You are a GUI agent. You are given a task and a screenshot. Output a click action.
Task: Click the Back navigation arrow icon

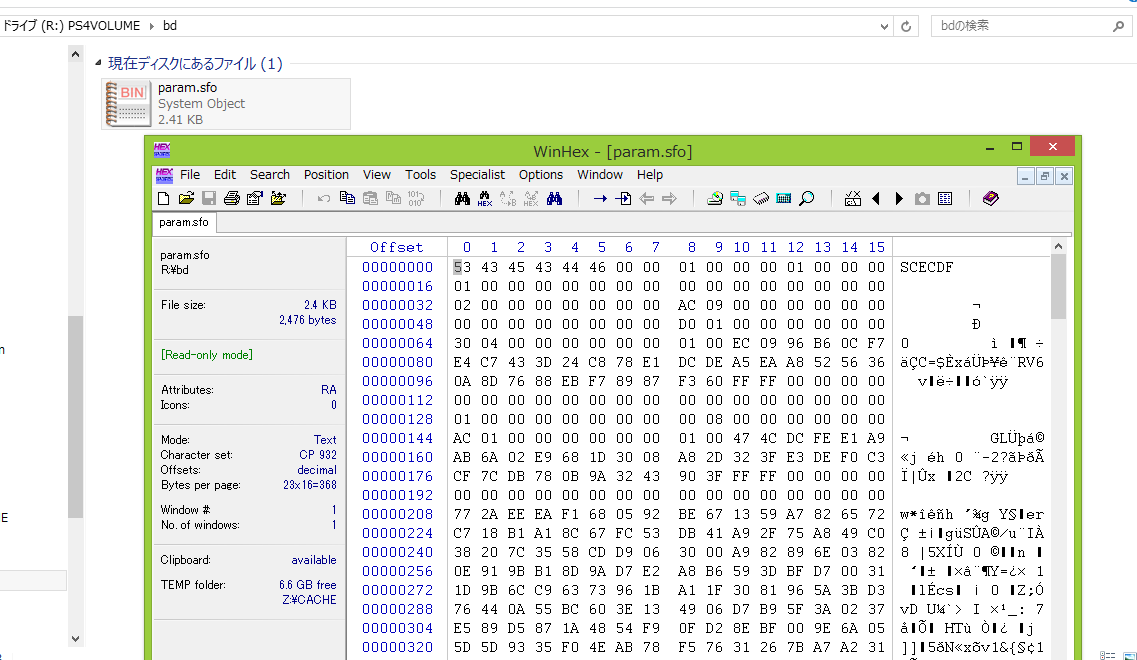(x=647, y=199)
